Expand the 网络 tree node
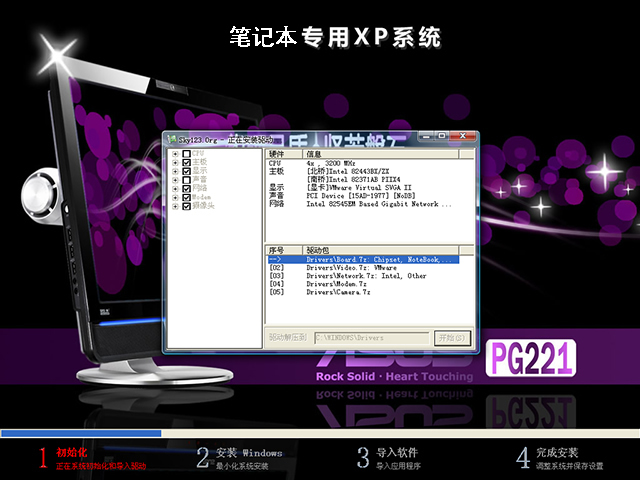Screen dimensions: 640x480 pos(175,189)
